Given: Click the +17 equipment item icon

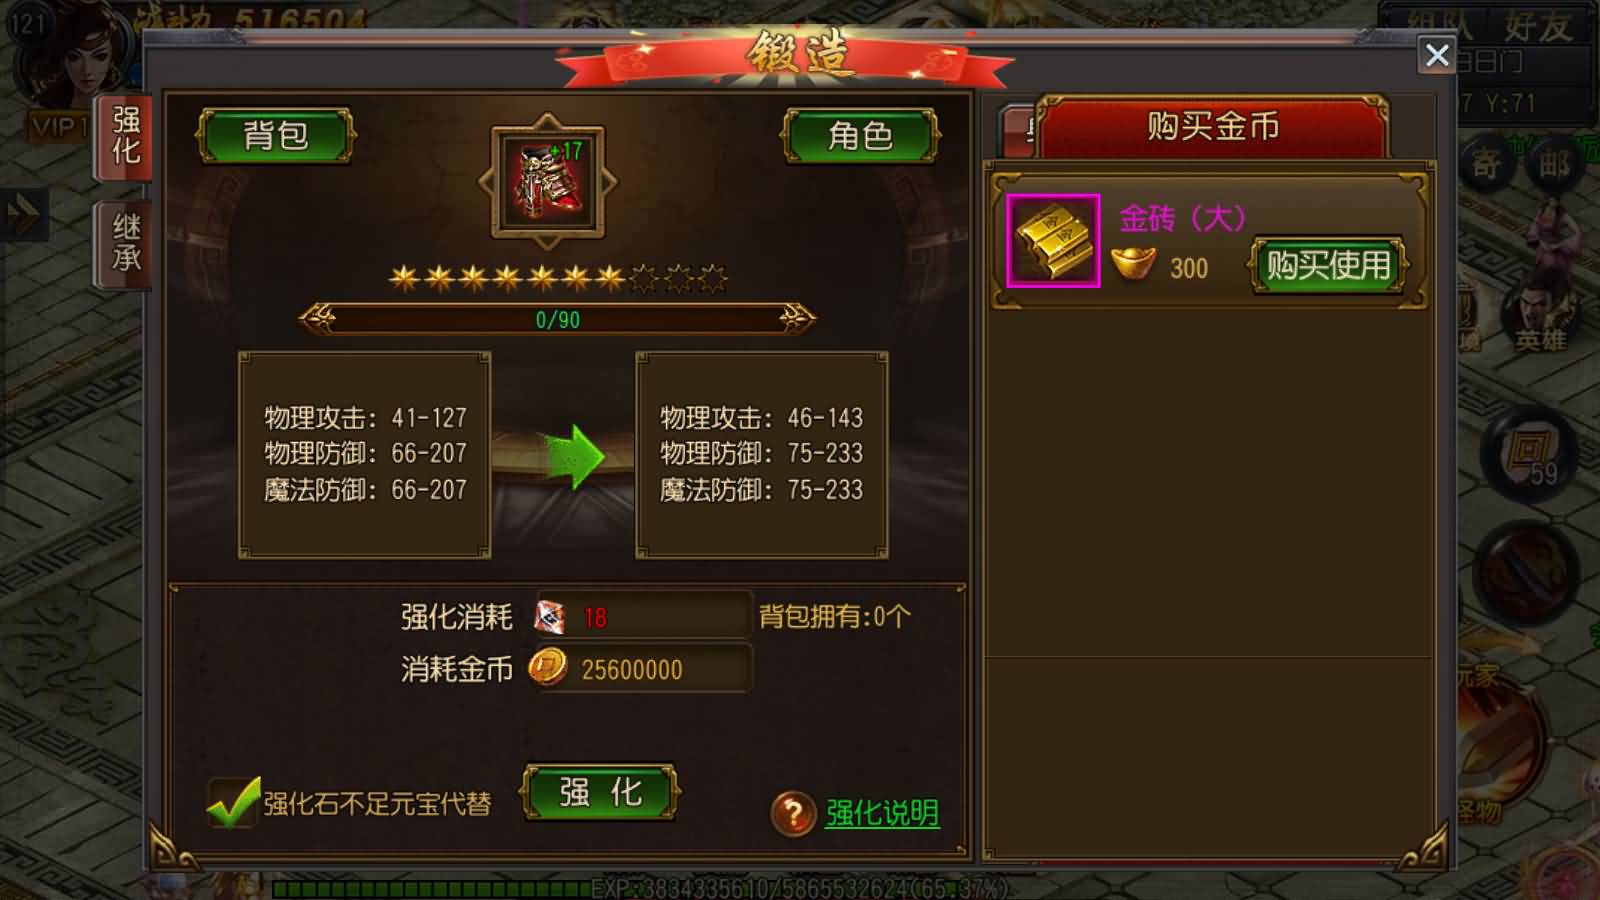Looking at the screenshot, I should tap(547, 182).
